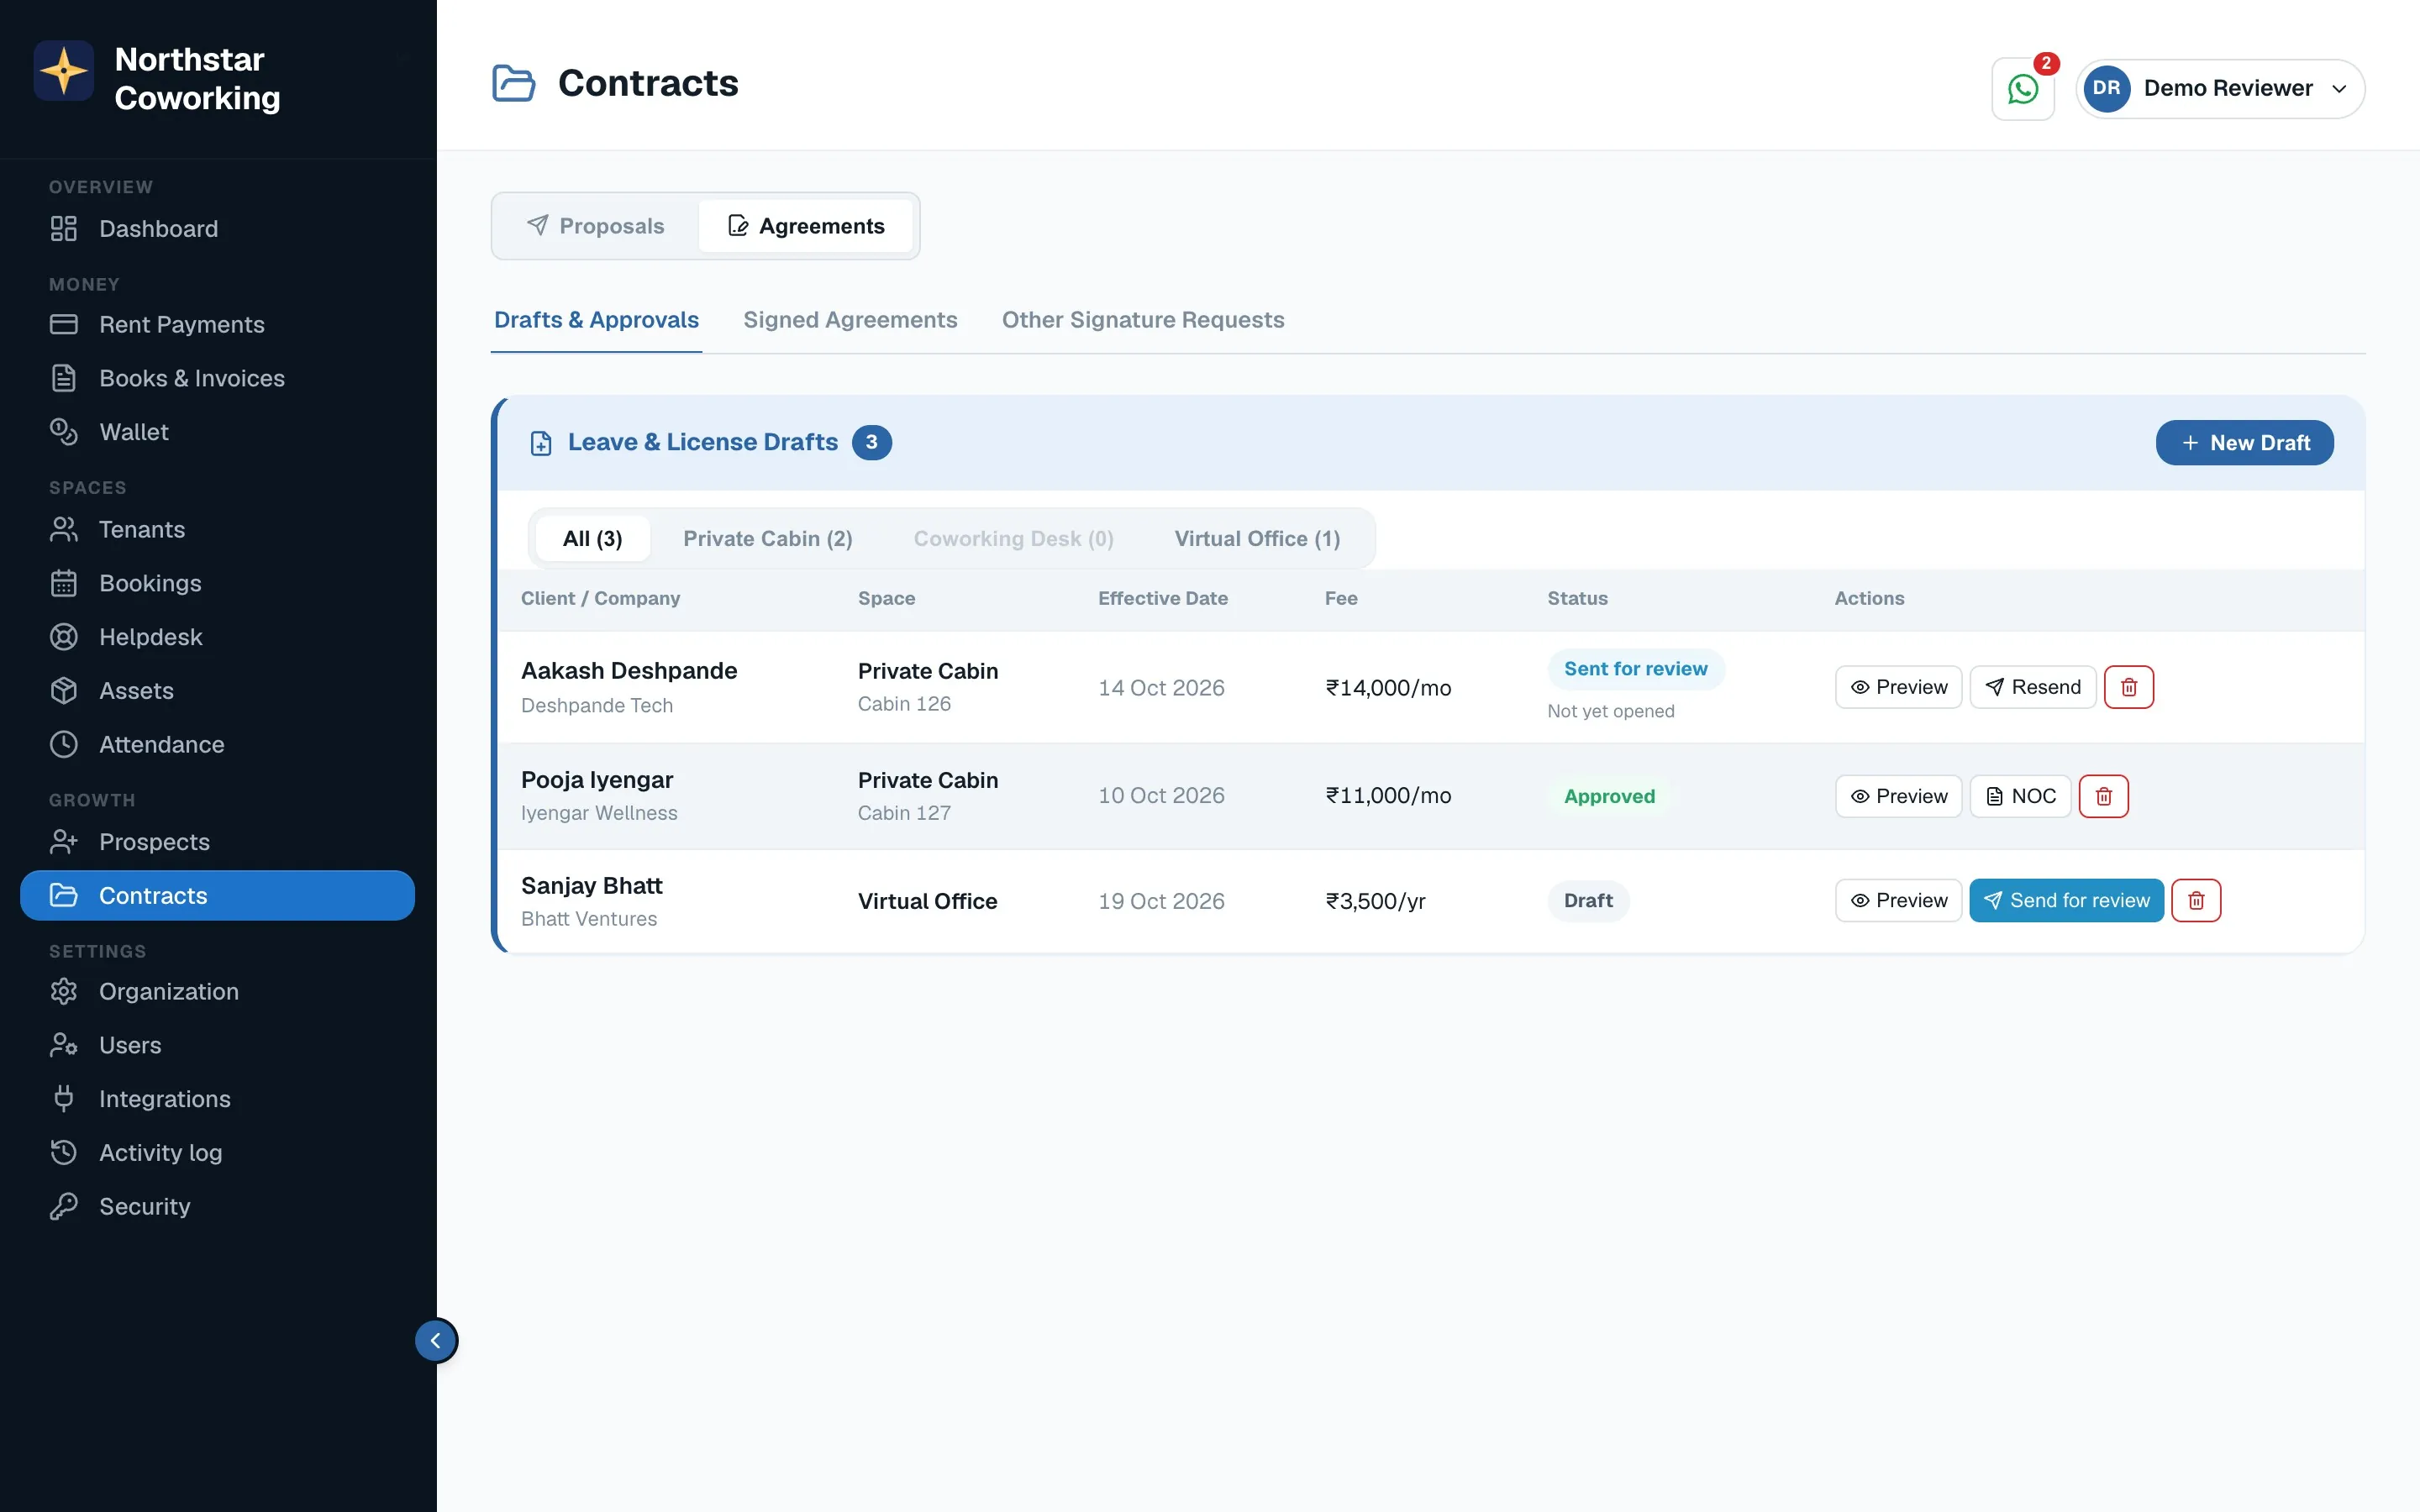Select Drafts & Approvals tab
Screen dimensions: 2420x1512
tap(596, 320)
